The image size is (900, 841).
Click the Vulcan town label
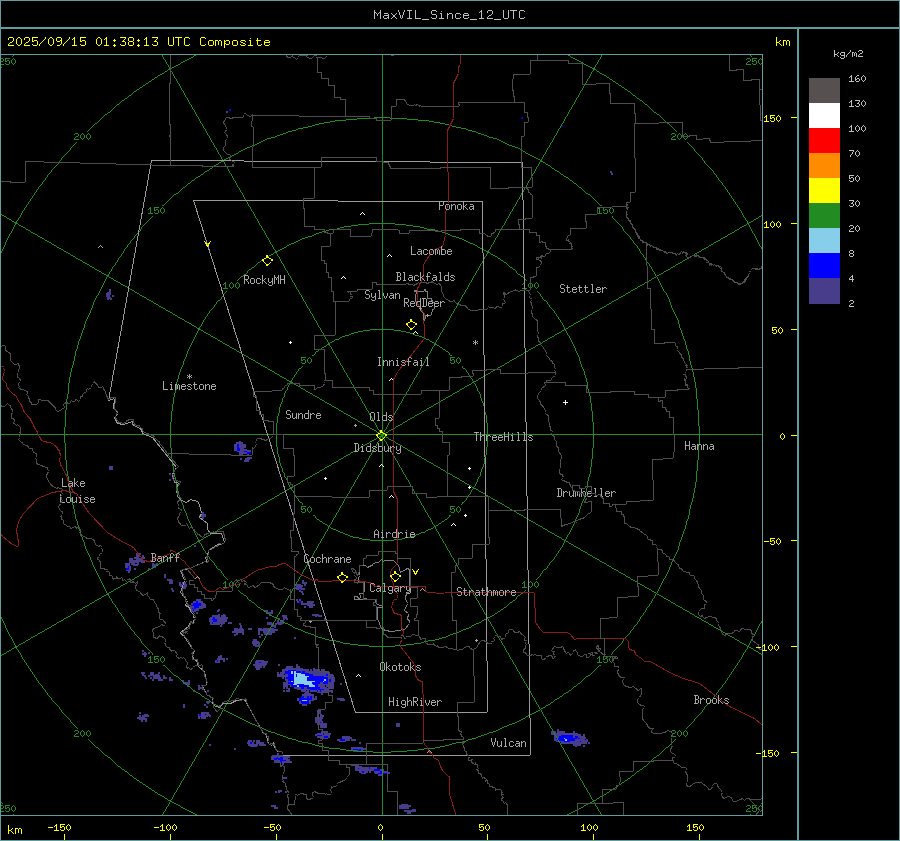[508, 743]
